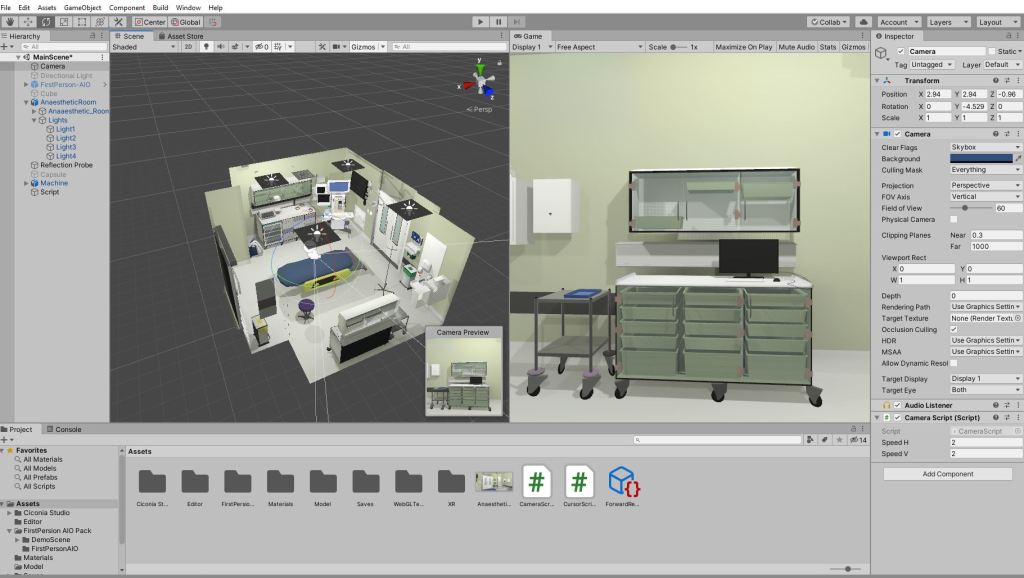
Task: Click the Add Component button
Action: pyautogui.click(x=947, y=474)
